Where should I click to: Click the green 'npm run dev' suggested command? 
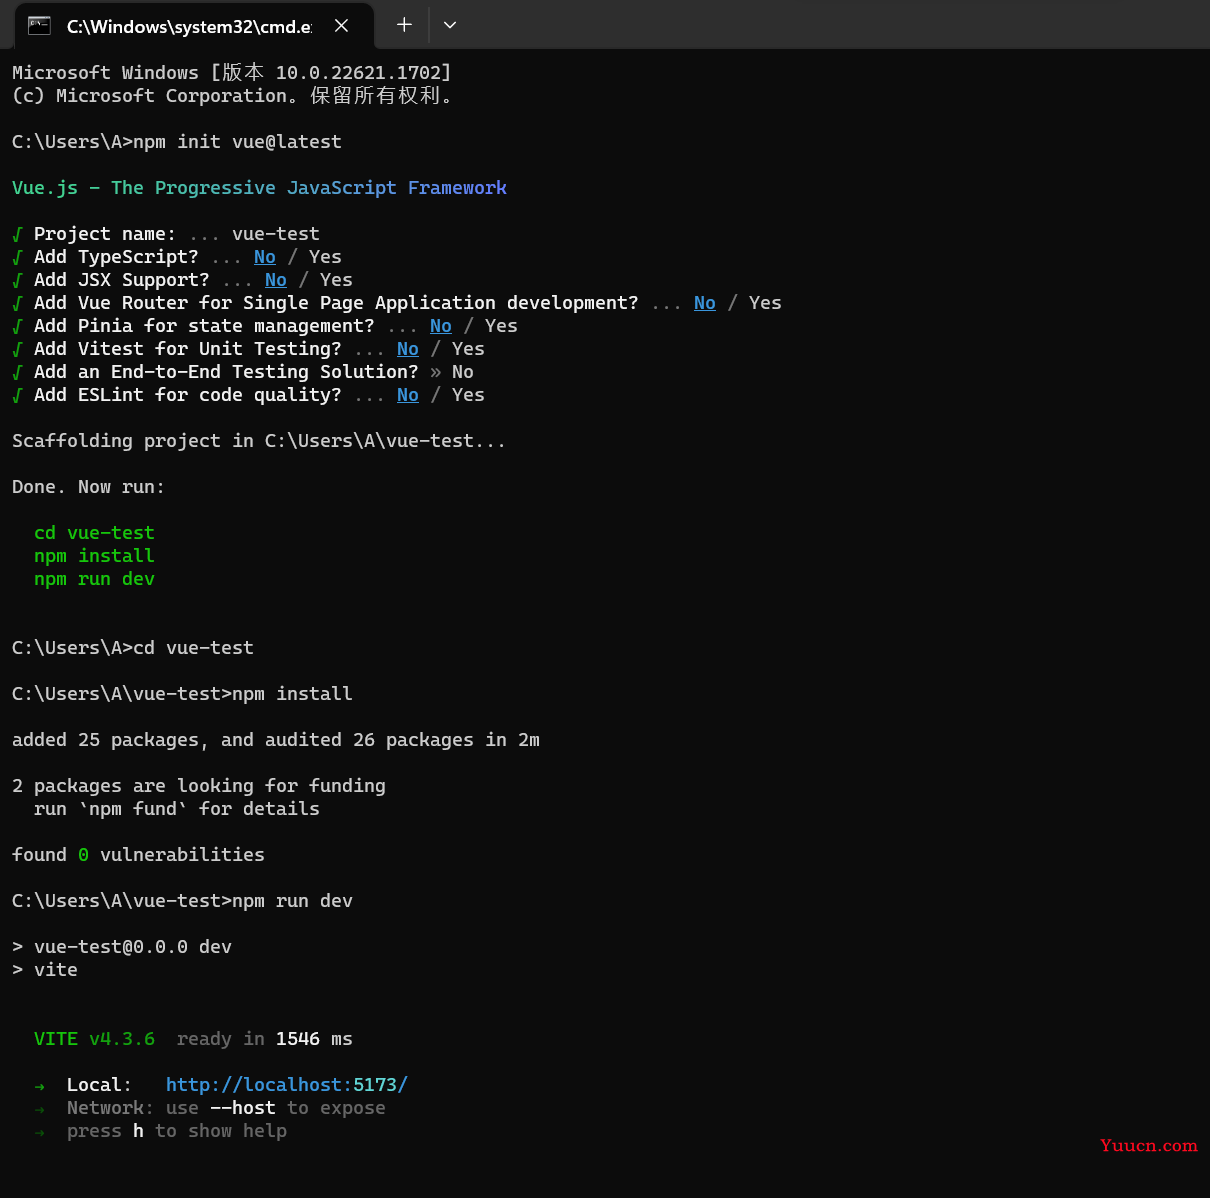(x=94, y=579)
